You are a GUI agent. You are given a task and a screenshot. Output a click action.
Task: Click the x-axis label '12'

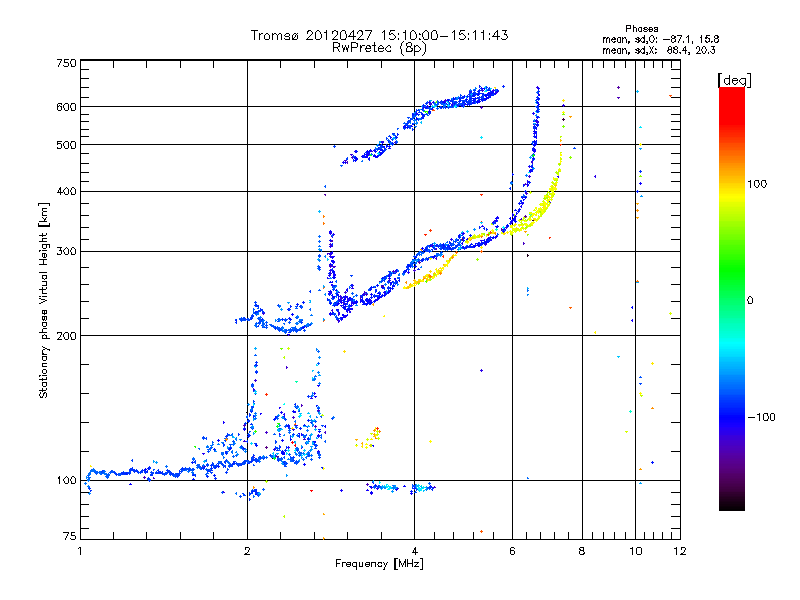[x=680, y=551]
